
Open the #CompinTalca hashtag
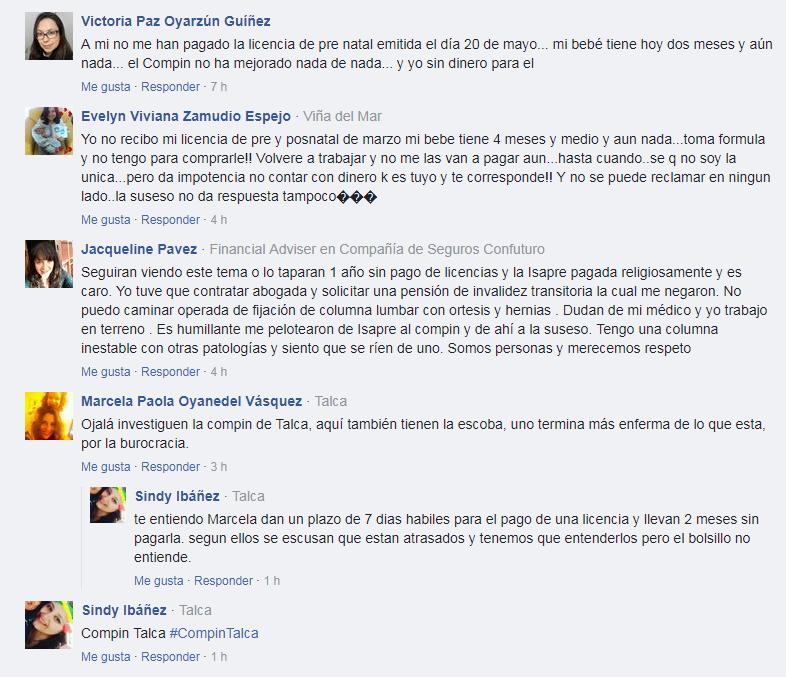pyautogui.click(x=214, y=633)
